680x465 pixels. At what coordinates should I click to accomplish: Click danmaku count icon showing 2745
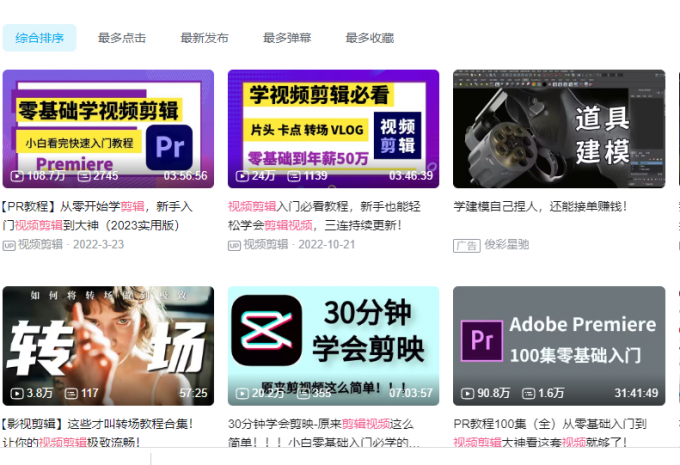tap(84, 176)
